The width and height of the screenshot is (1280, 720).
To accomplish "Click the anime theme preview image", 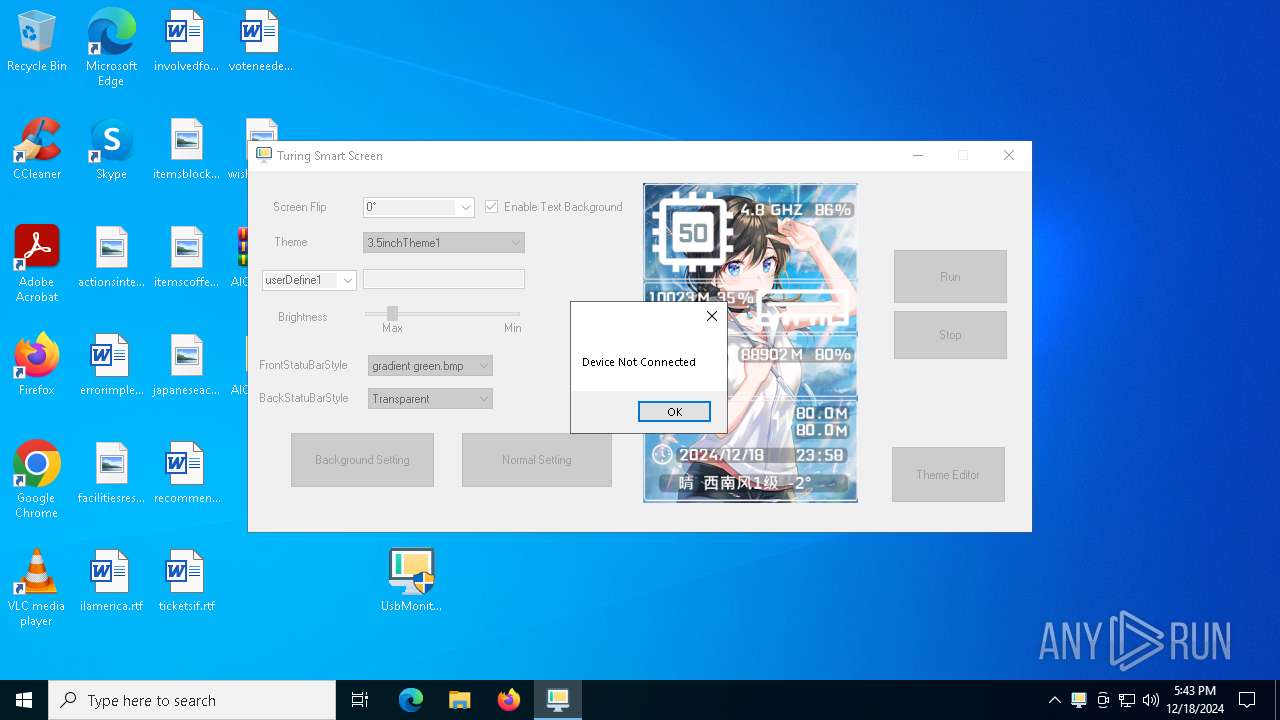I will pos(750,342).
